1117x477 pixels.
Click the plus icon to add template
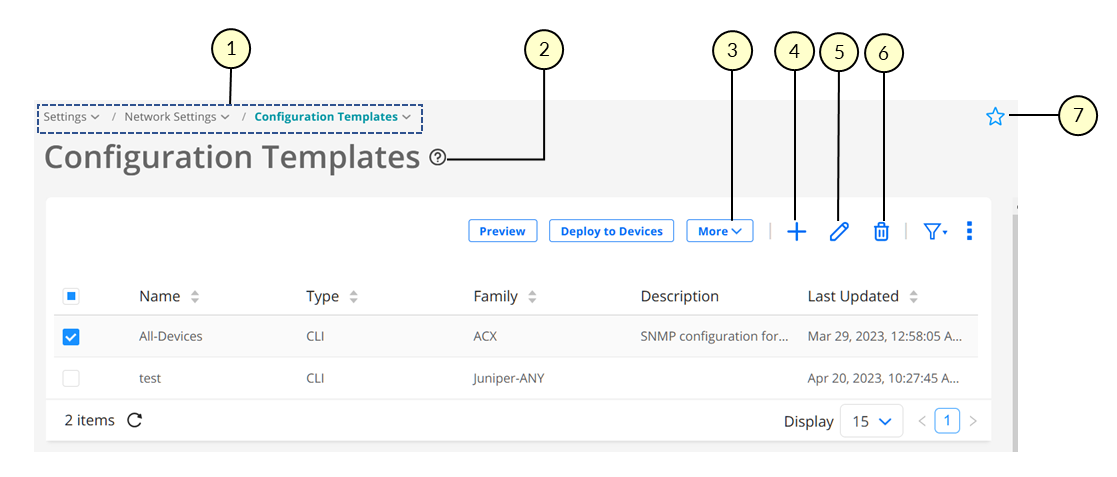796,232
